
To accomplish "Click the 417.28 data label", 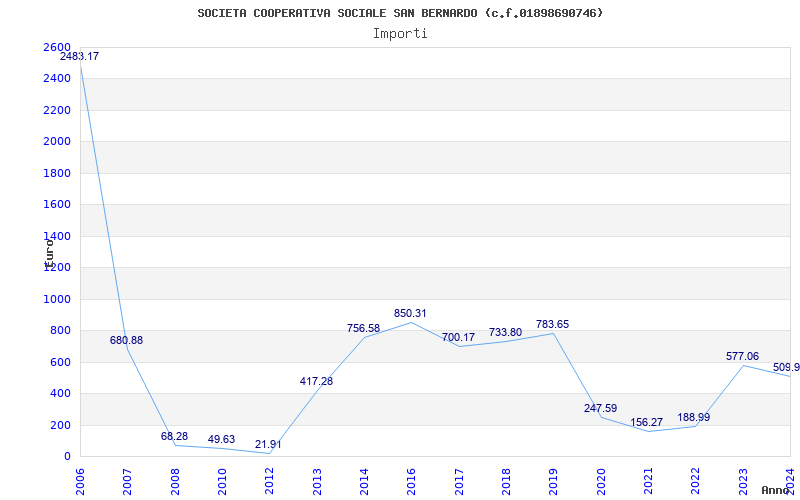I will pos(316,381).
